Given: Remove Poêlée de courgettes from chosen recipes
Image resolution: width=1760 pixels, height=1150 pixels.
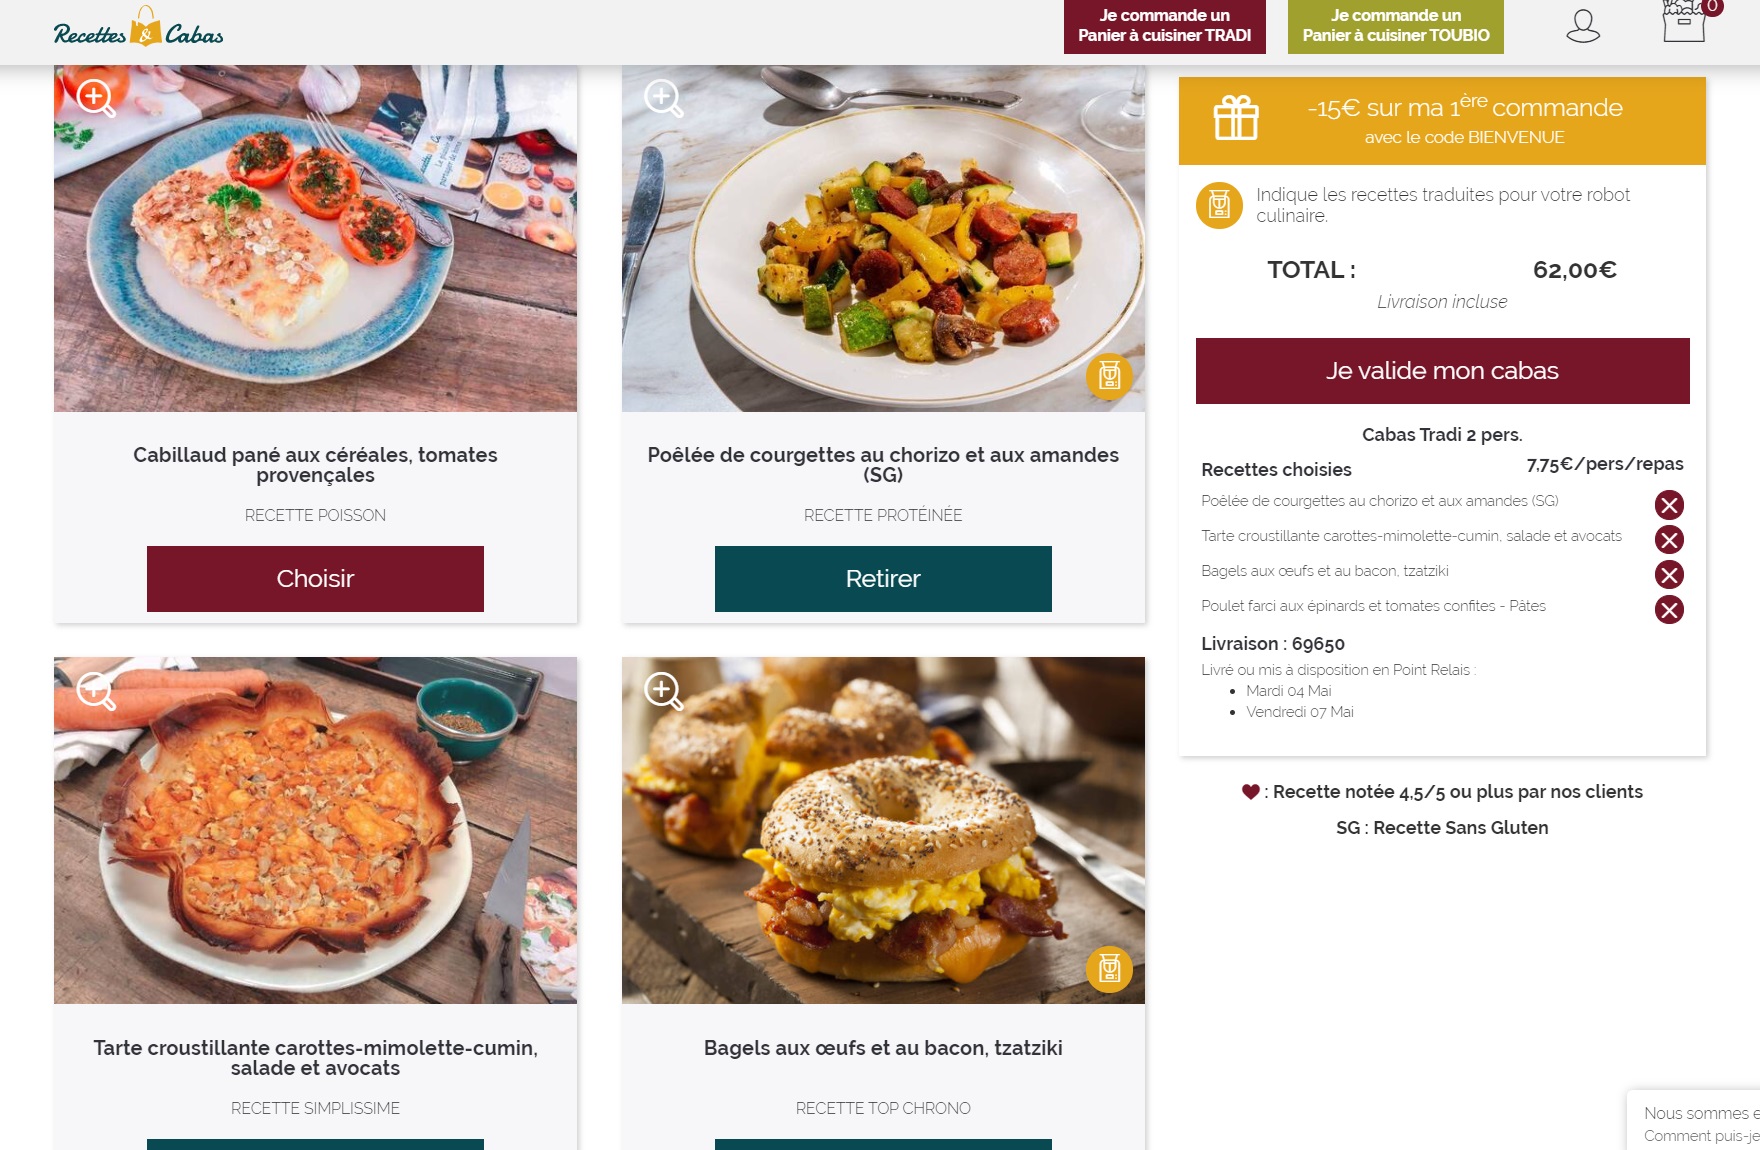Looking at the screenshot, I should (x=1669, y=505).
